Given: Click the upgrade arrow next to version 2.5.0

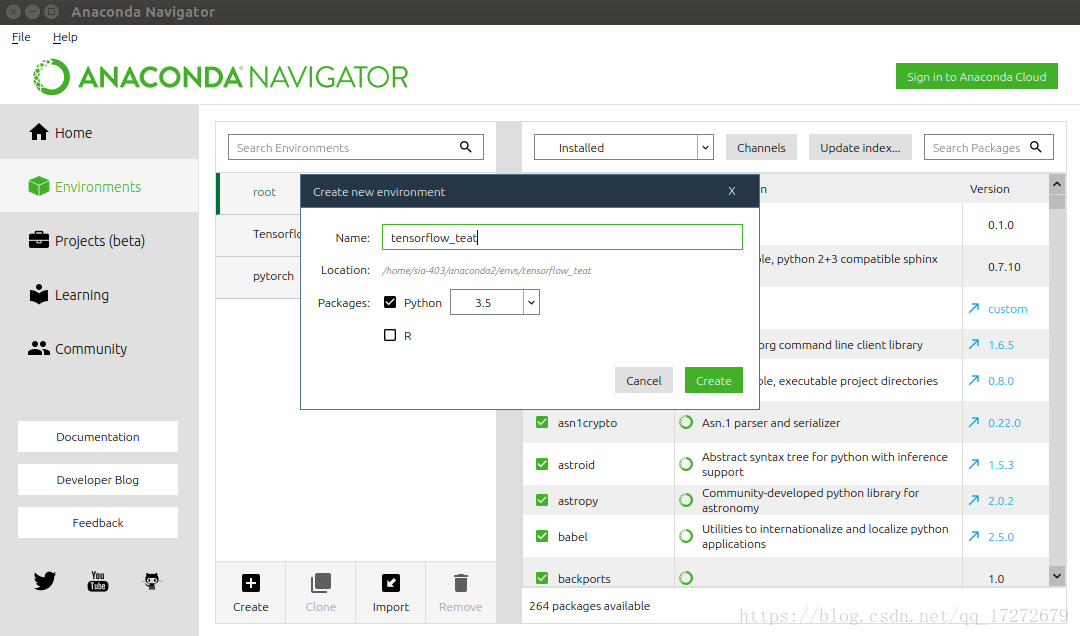Looking at the screenshot, I should [974, 535].
